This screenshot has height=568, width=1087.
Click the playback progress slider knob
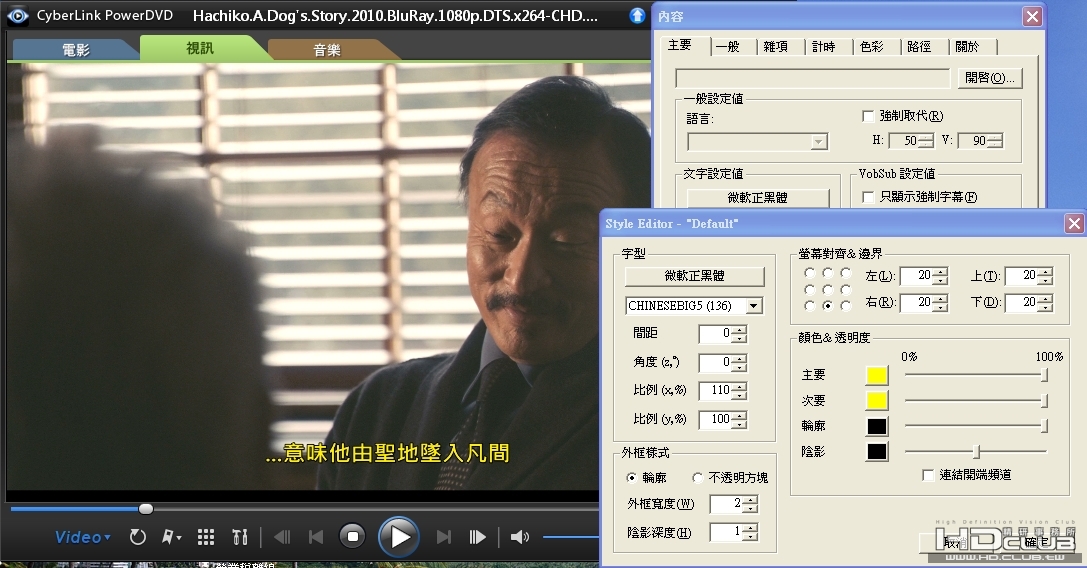tap(146, 509)
